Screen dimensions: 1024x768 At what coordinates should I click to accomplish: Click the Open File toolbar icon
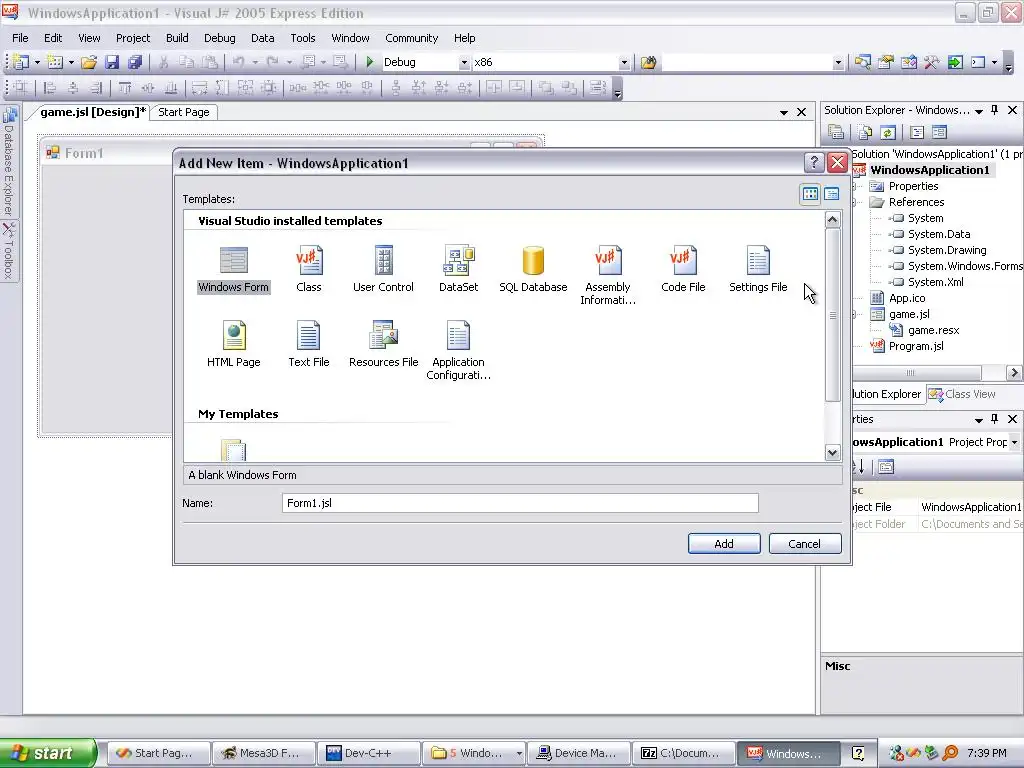pos(89,63)
